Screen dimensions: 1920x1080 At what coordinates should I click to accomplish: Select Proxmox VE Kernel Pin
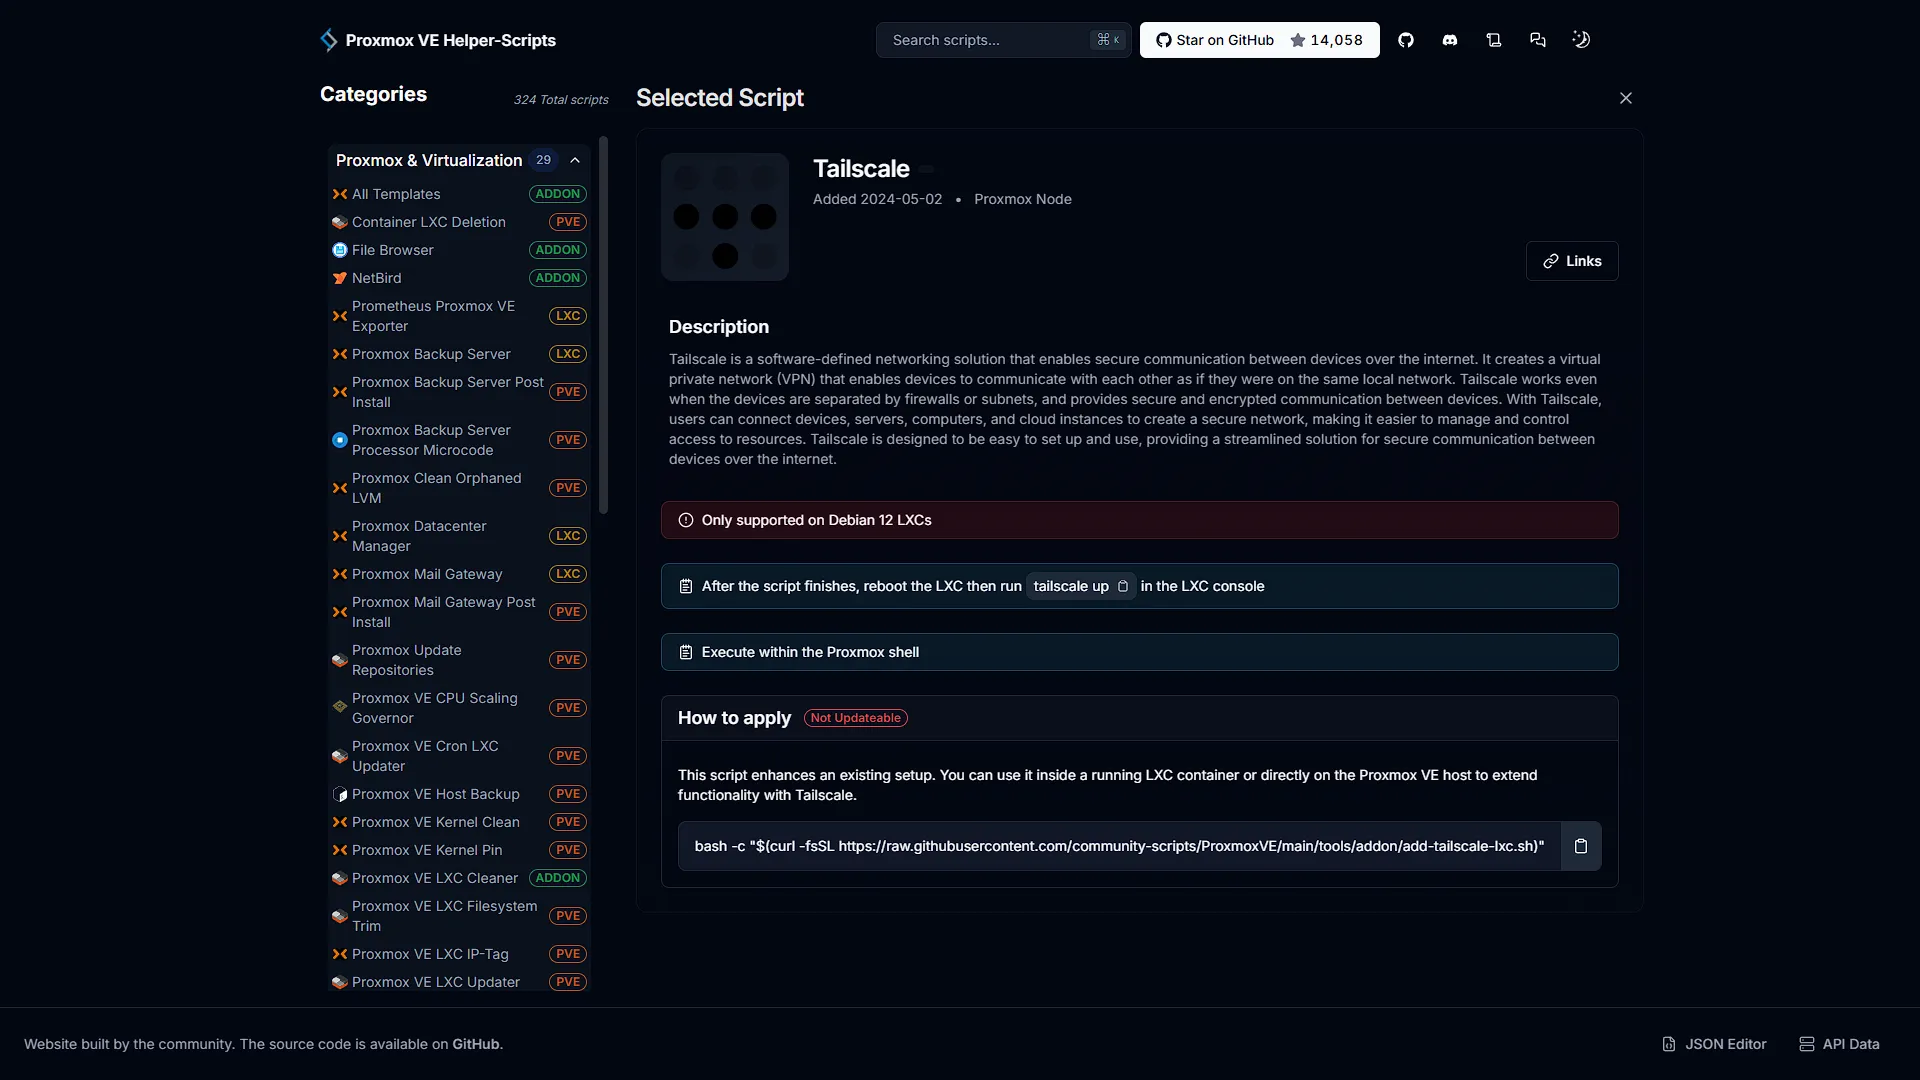tap(459, 850)
